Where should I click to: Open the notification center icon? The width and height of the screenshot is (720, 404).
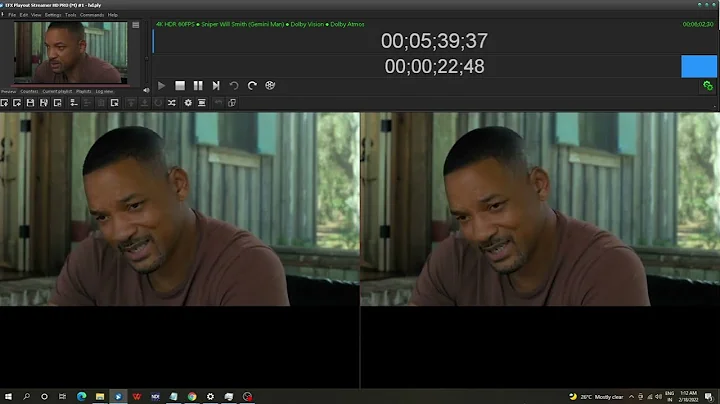709,397
